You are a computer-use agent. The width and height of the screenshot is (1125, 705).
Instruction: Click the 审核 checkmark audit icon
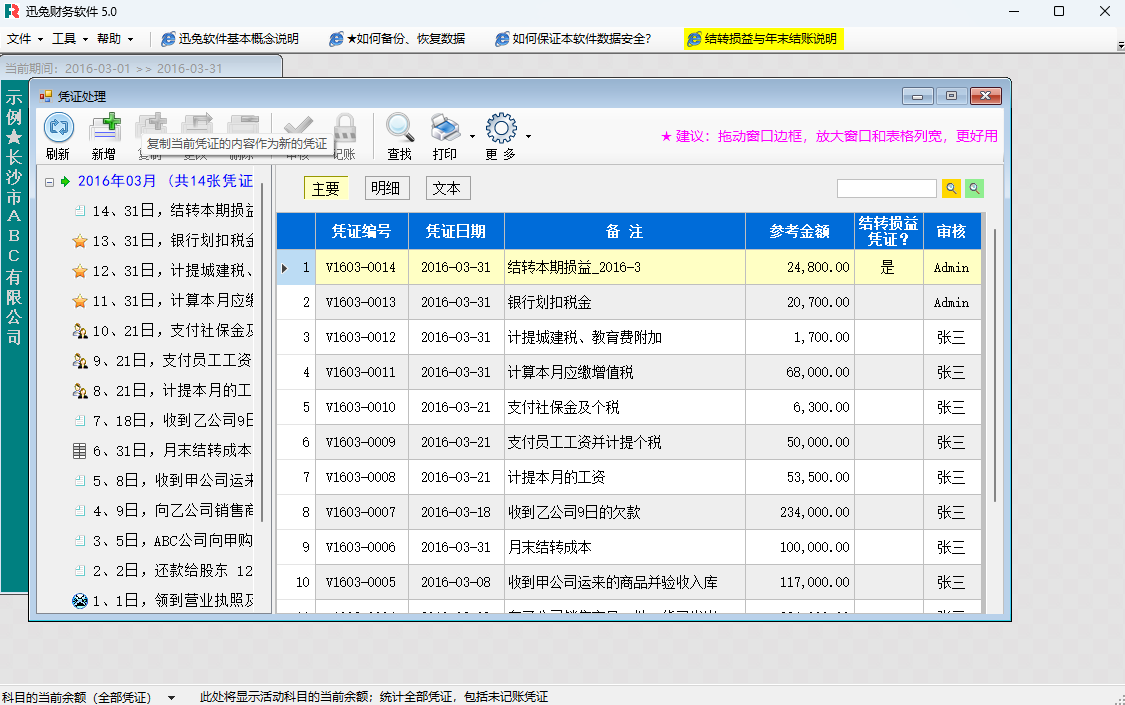click(296, 127)
